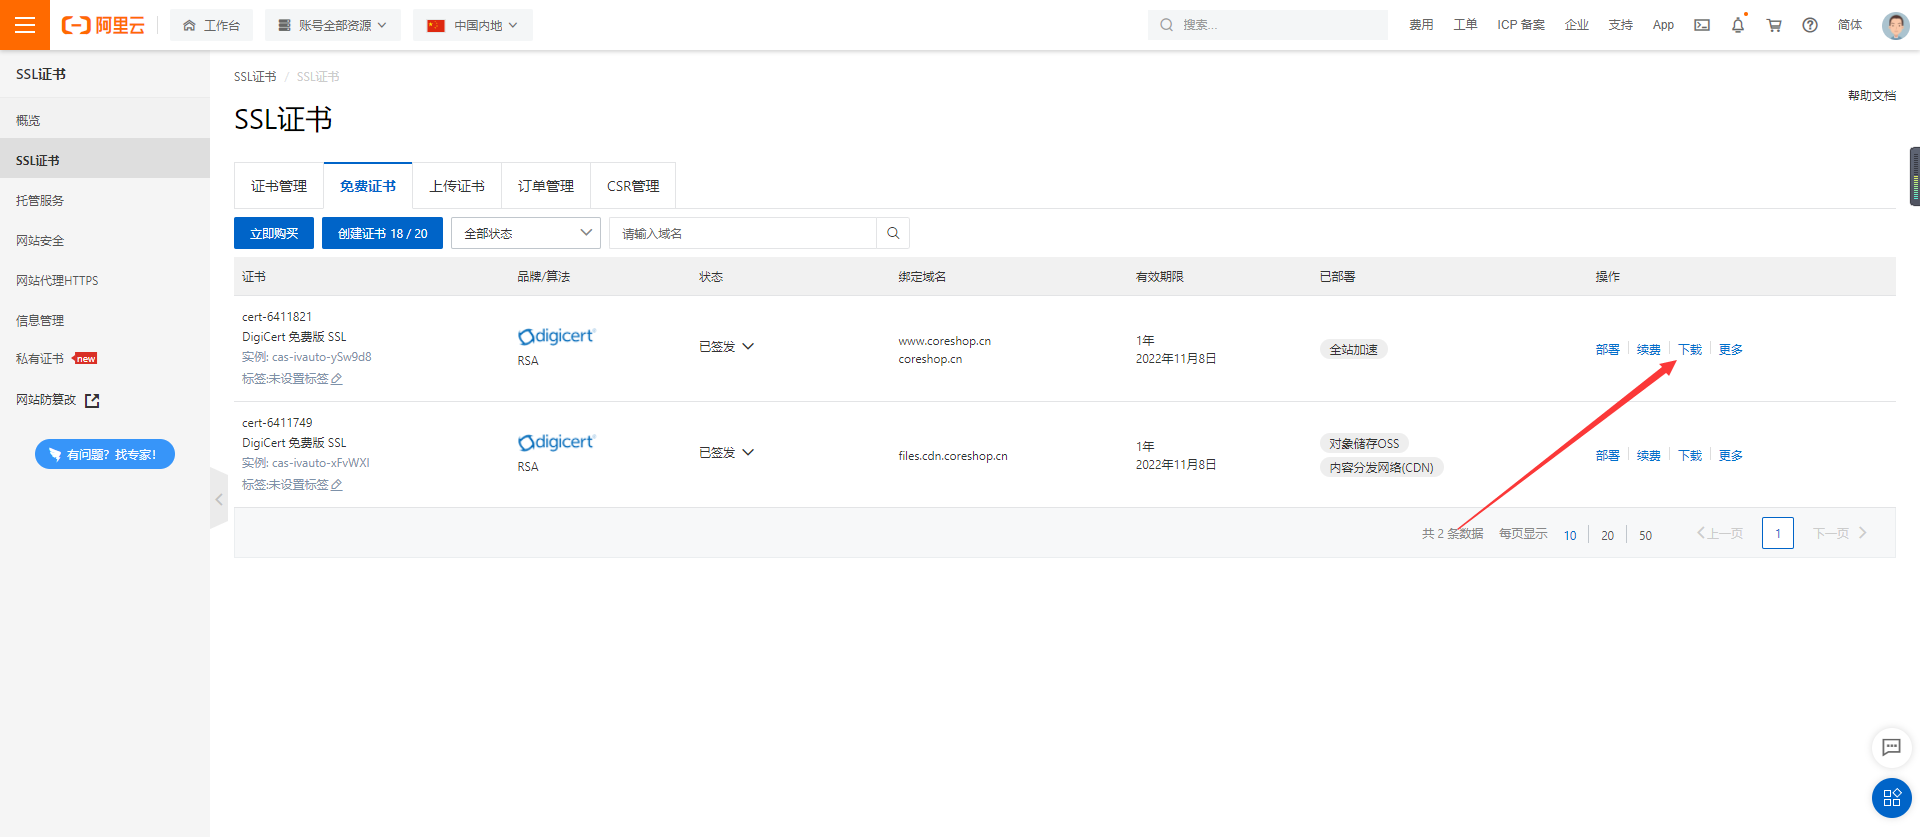Image resolution: width=1920 pixels, height=837 pixels.
Task: Switch to the CSR管理 tab
Action: [633, 186]
